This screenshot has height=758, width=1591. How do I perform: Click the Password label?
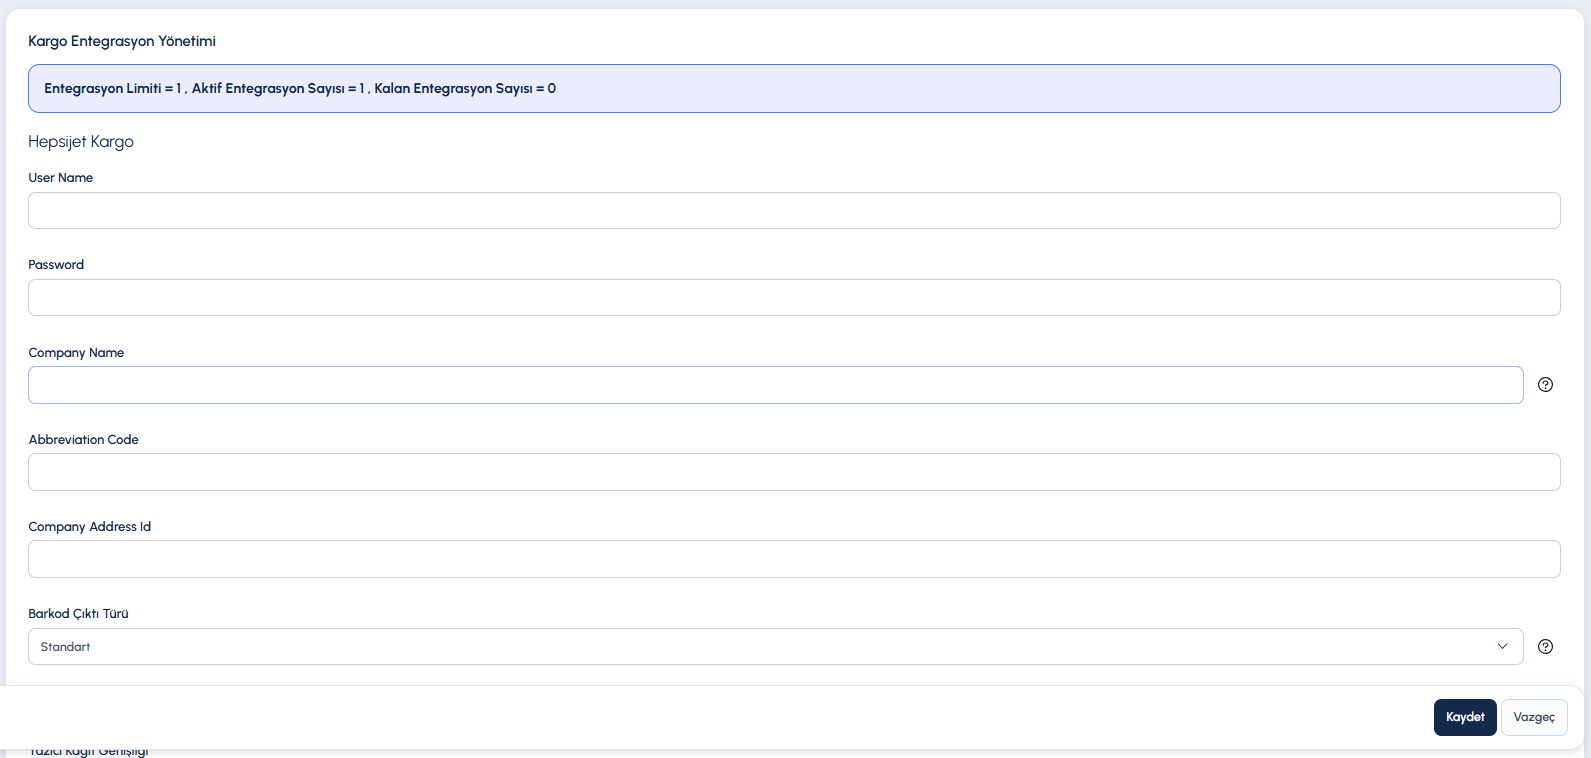coord(56,265)
